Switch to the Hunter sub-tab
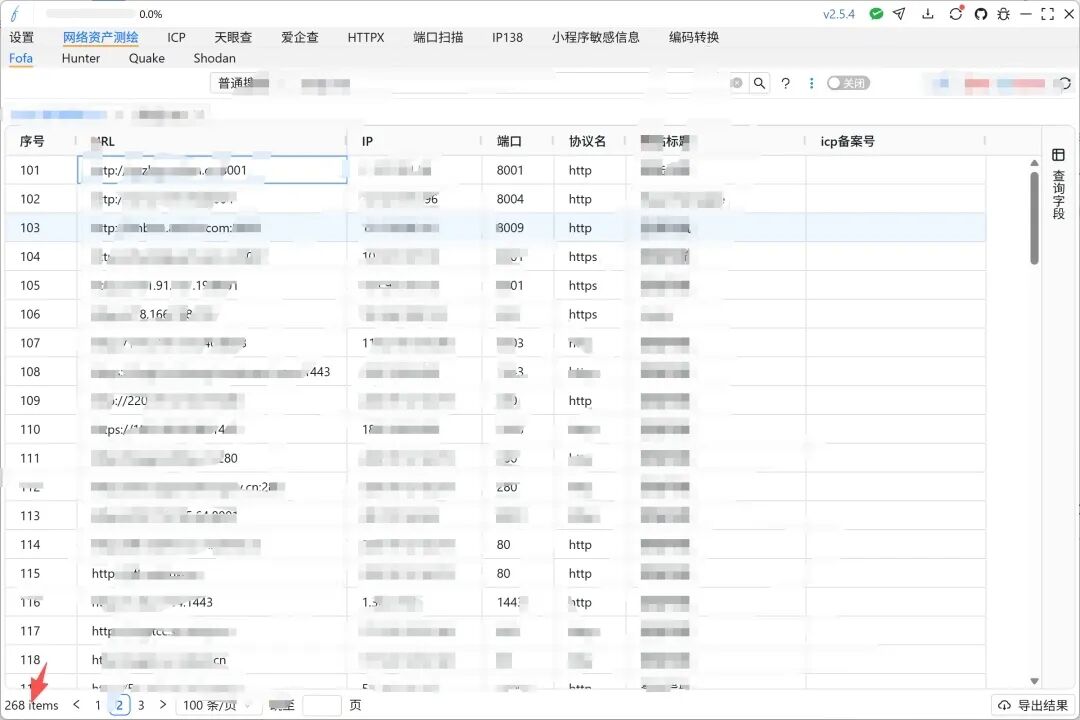Image resolution: width=1080 pixels, height=720 pixels. [x=81, y=59]
